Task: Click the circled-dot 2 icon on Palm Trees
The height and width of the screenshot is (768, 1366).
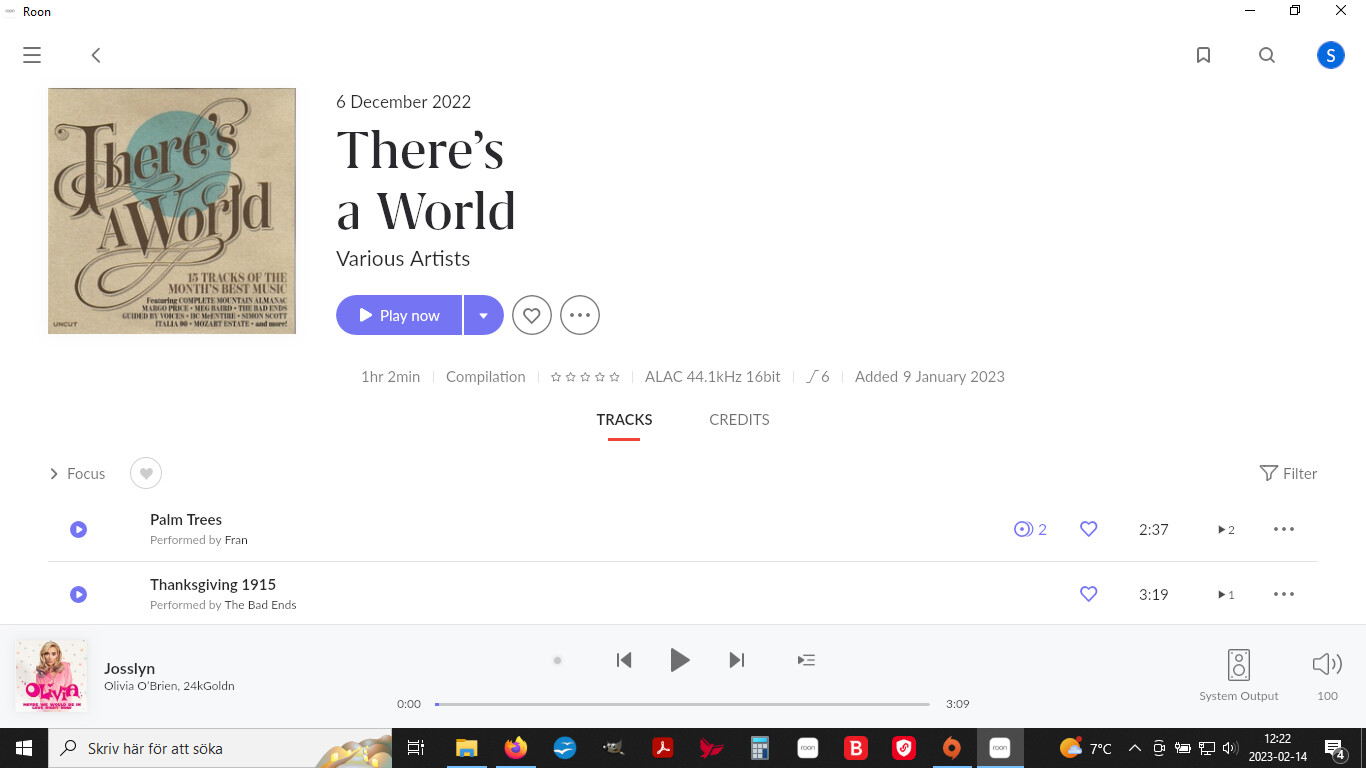Action: click(x=1030, y=529)
